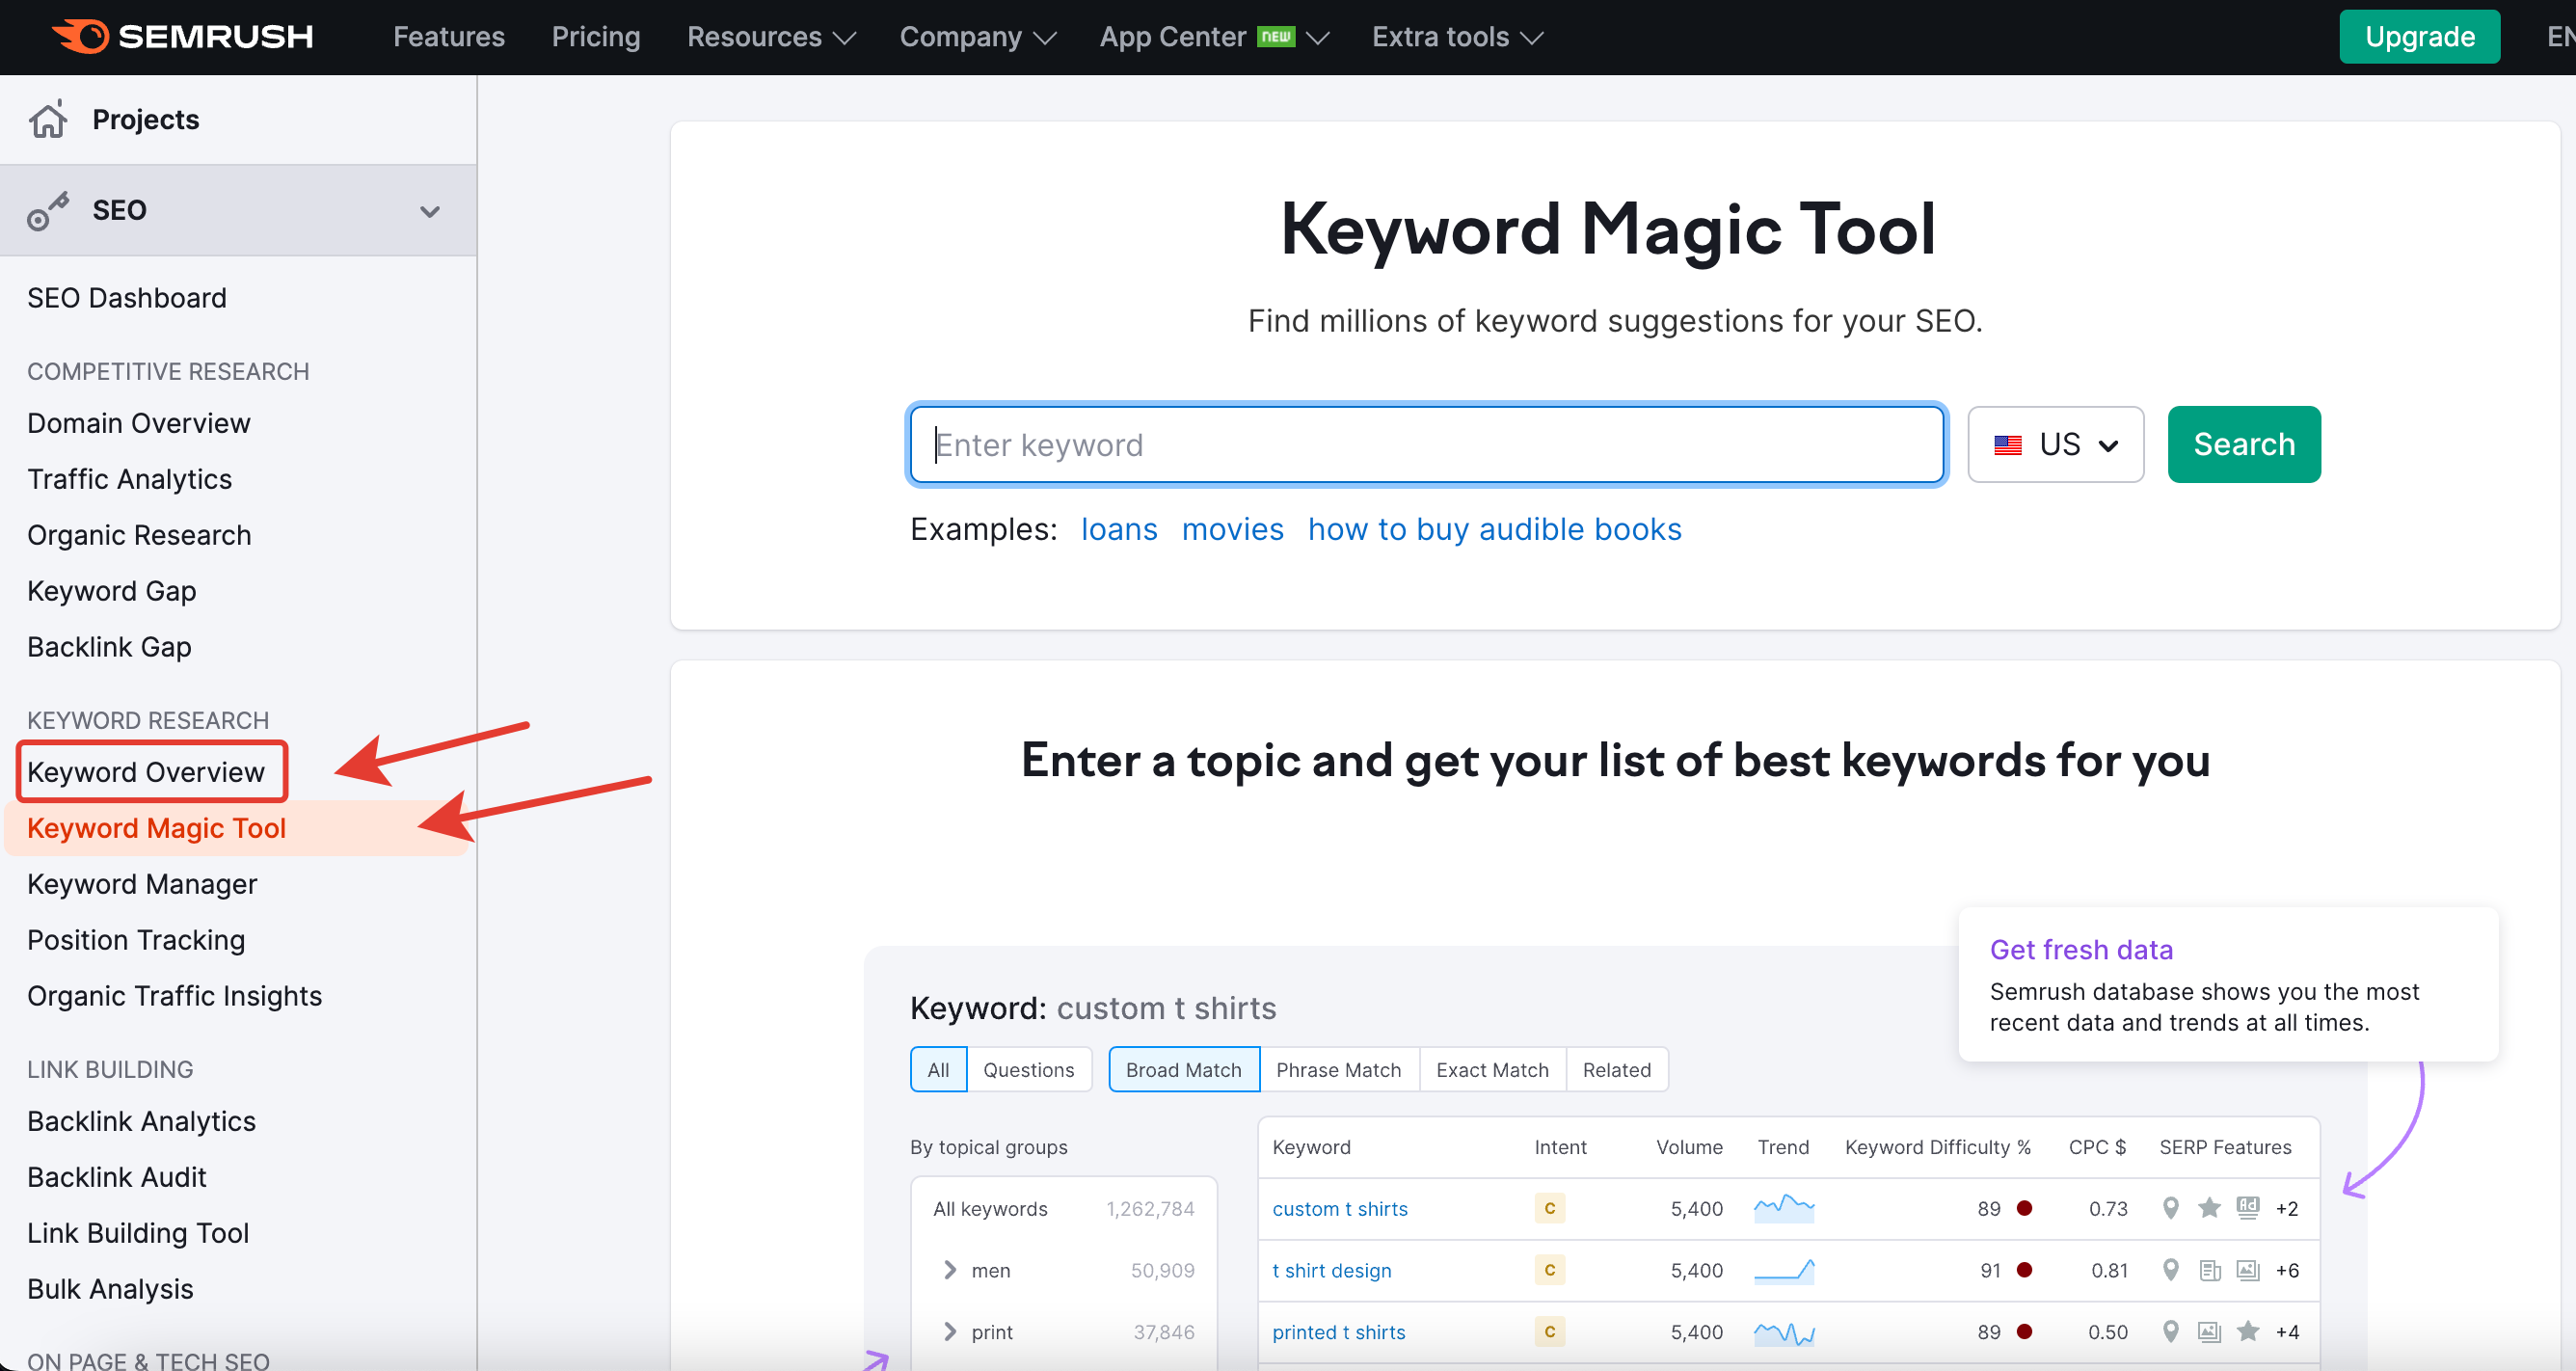
Task: Collapse the SEO sidebar section chevron
Action: click(x=430, y=211)
